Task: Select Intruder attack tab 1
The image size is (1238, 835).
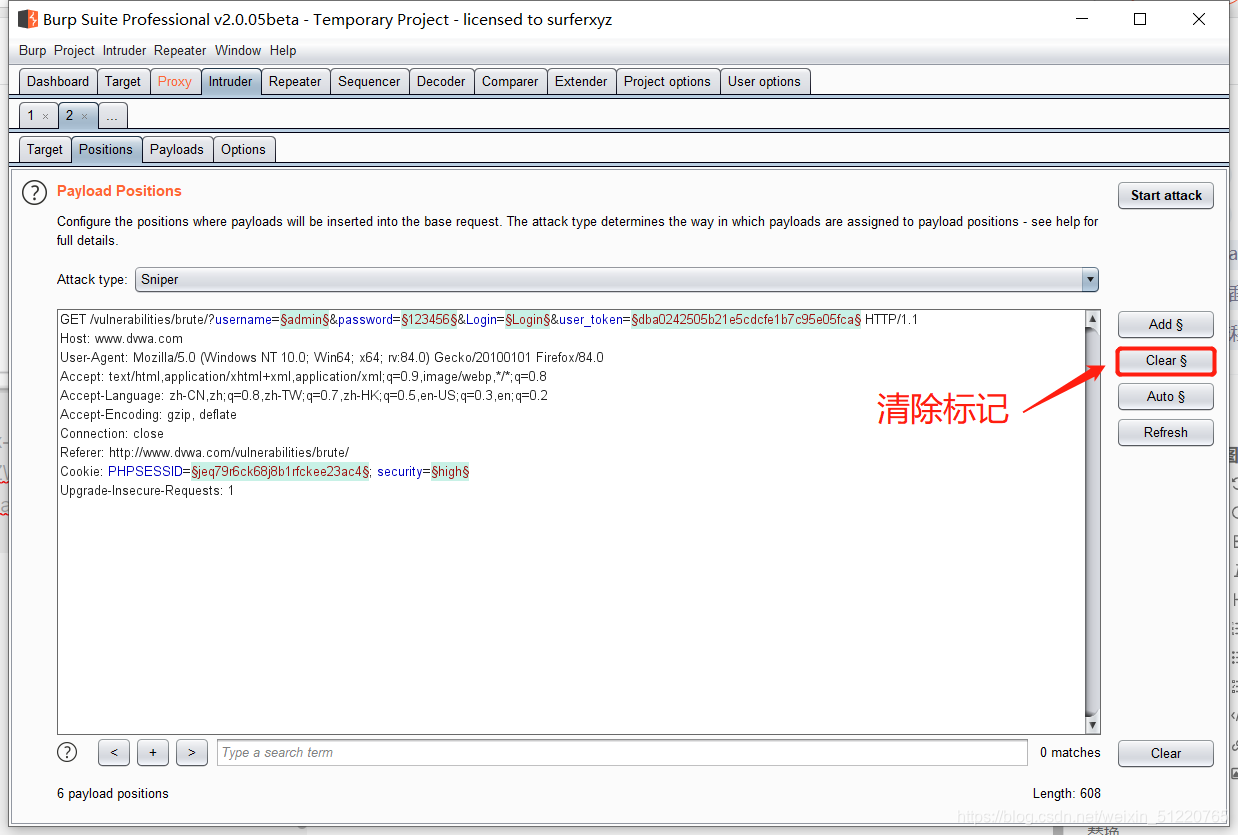Action: [31, 116]
